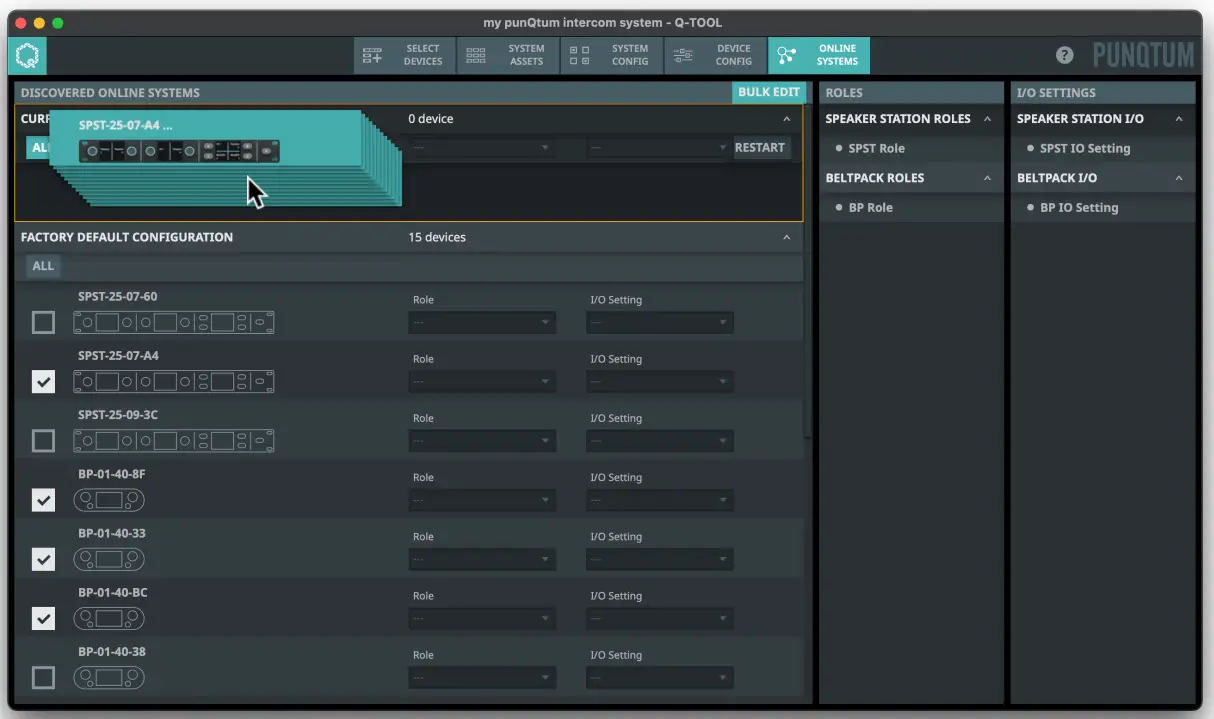Uncheck the BP-01-40-8F device checkbox
1214x719 pixels.
43,499
